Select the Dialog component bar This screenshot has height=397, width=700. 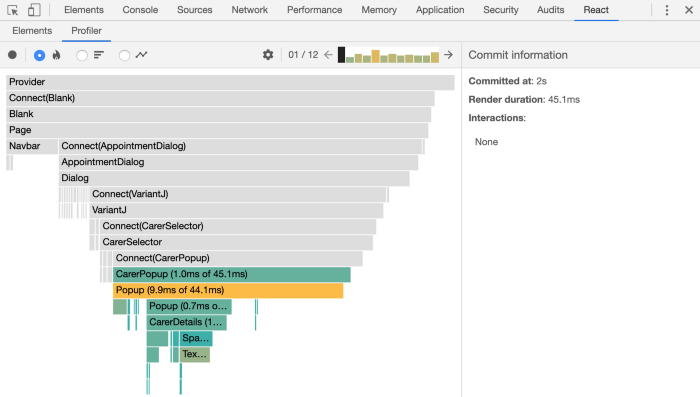coord(234,179)
